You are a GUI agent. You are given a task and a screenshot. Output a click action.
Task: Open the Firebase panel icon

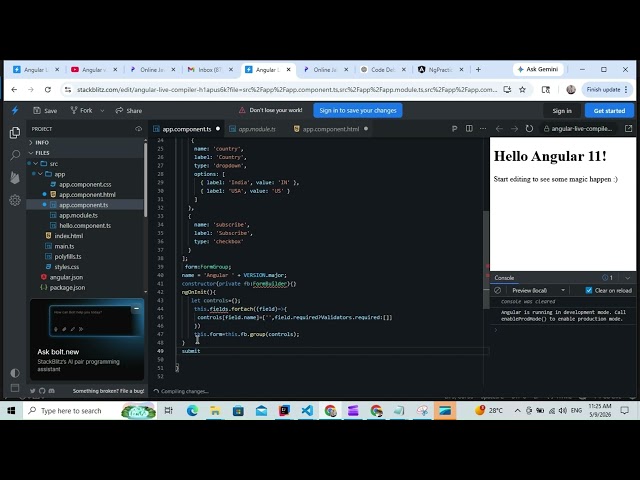point(15,178)
